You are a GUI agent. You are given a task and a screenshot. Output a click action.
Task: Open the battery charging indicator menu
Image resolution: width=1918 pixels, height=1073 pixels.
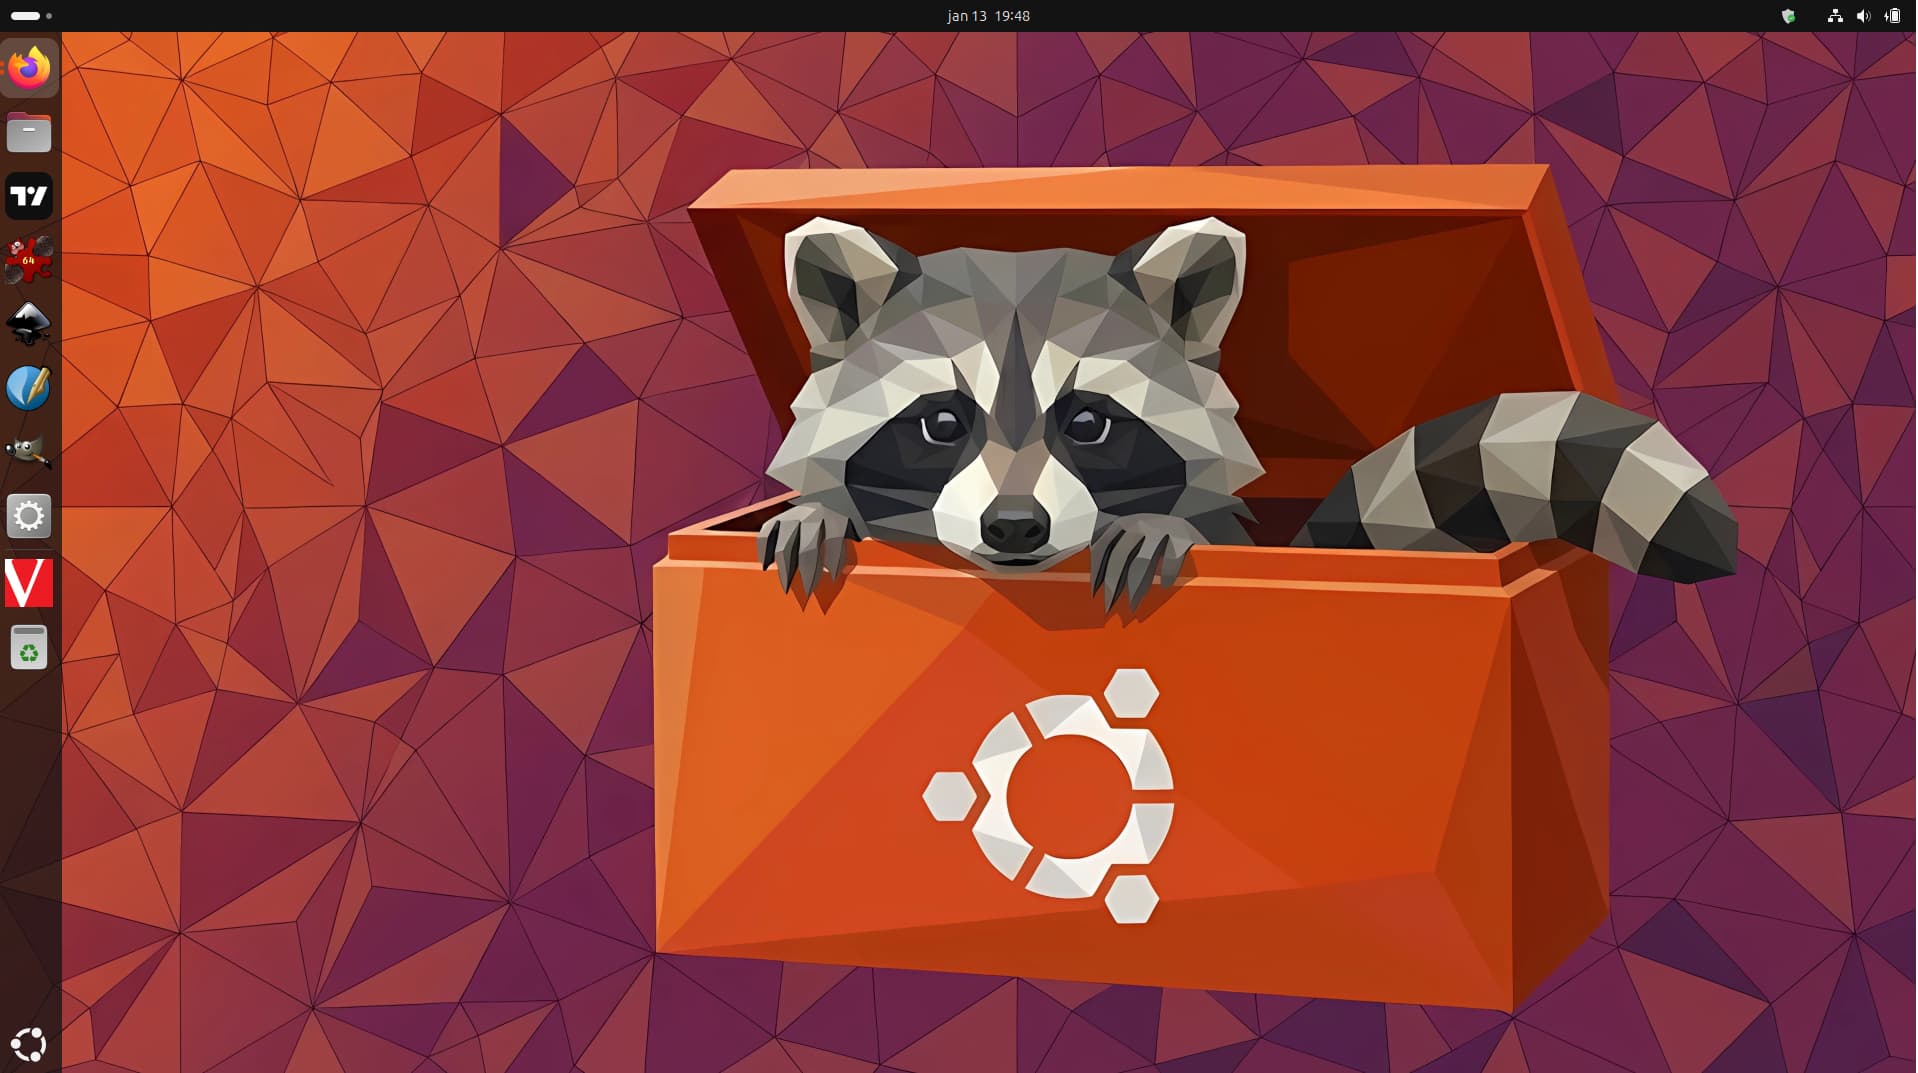1892,16
